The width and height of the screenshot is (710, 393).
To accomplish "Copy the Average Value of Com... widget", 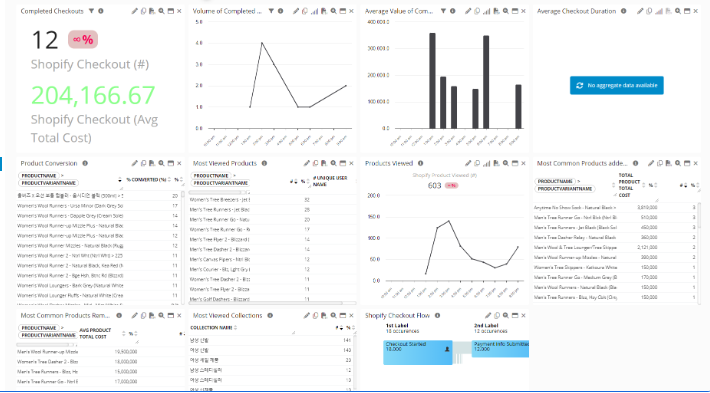I will click(x=477, y=11).
